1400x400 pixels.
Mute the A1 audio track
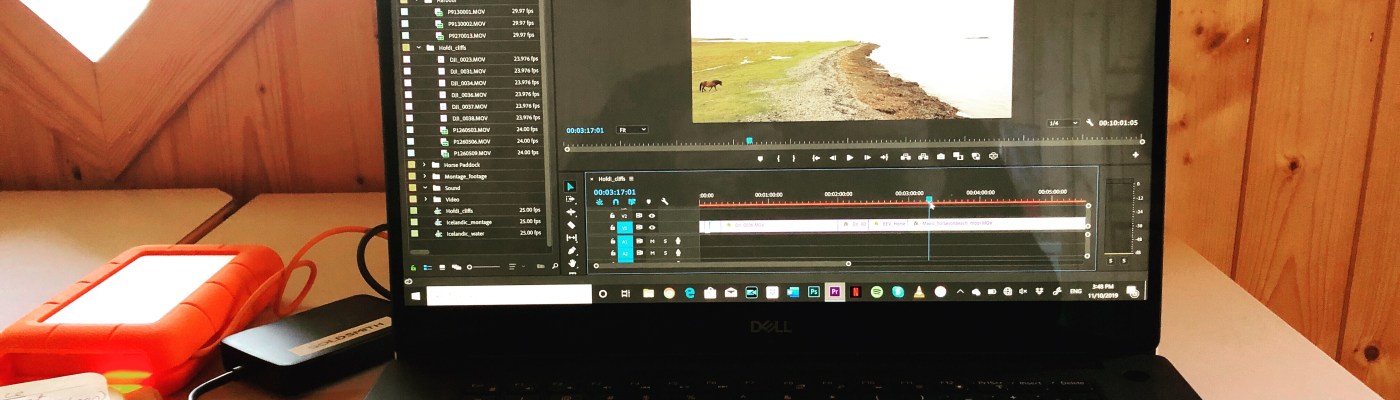(x=652, y=241)
